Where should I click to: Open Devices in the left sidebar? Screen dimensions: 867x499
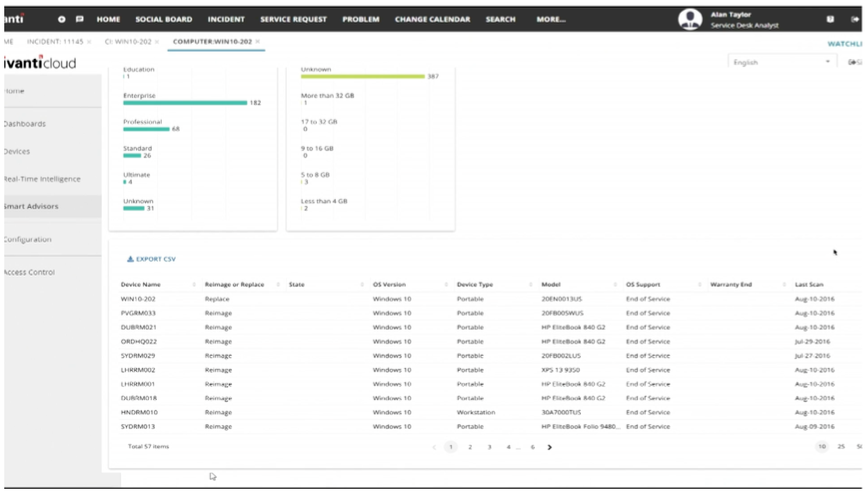17,151
